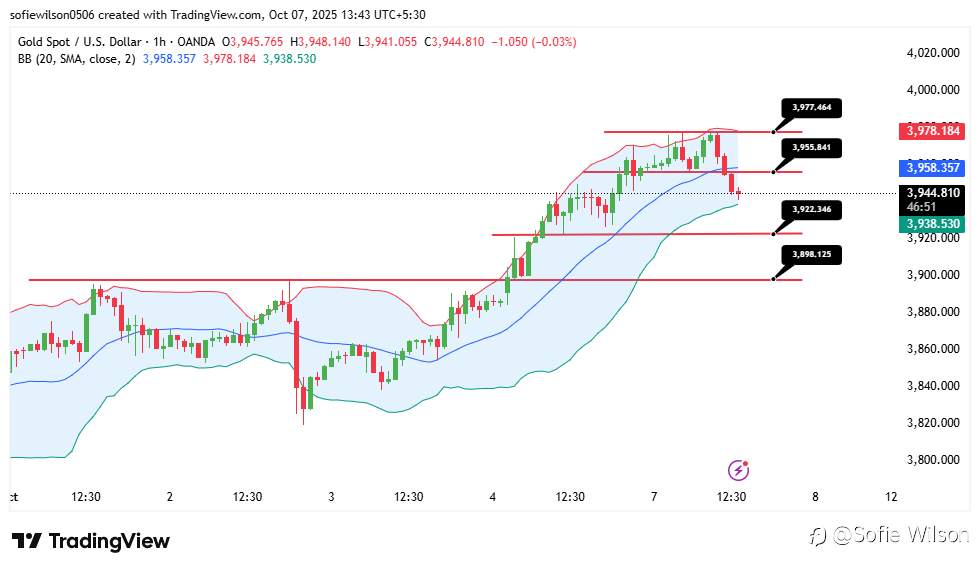The width and height of the screenshot is (980, 571).
Task: Click date label 12 on time axis
Action: [891, 497]
